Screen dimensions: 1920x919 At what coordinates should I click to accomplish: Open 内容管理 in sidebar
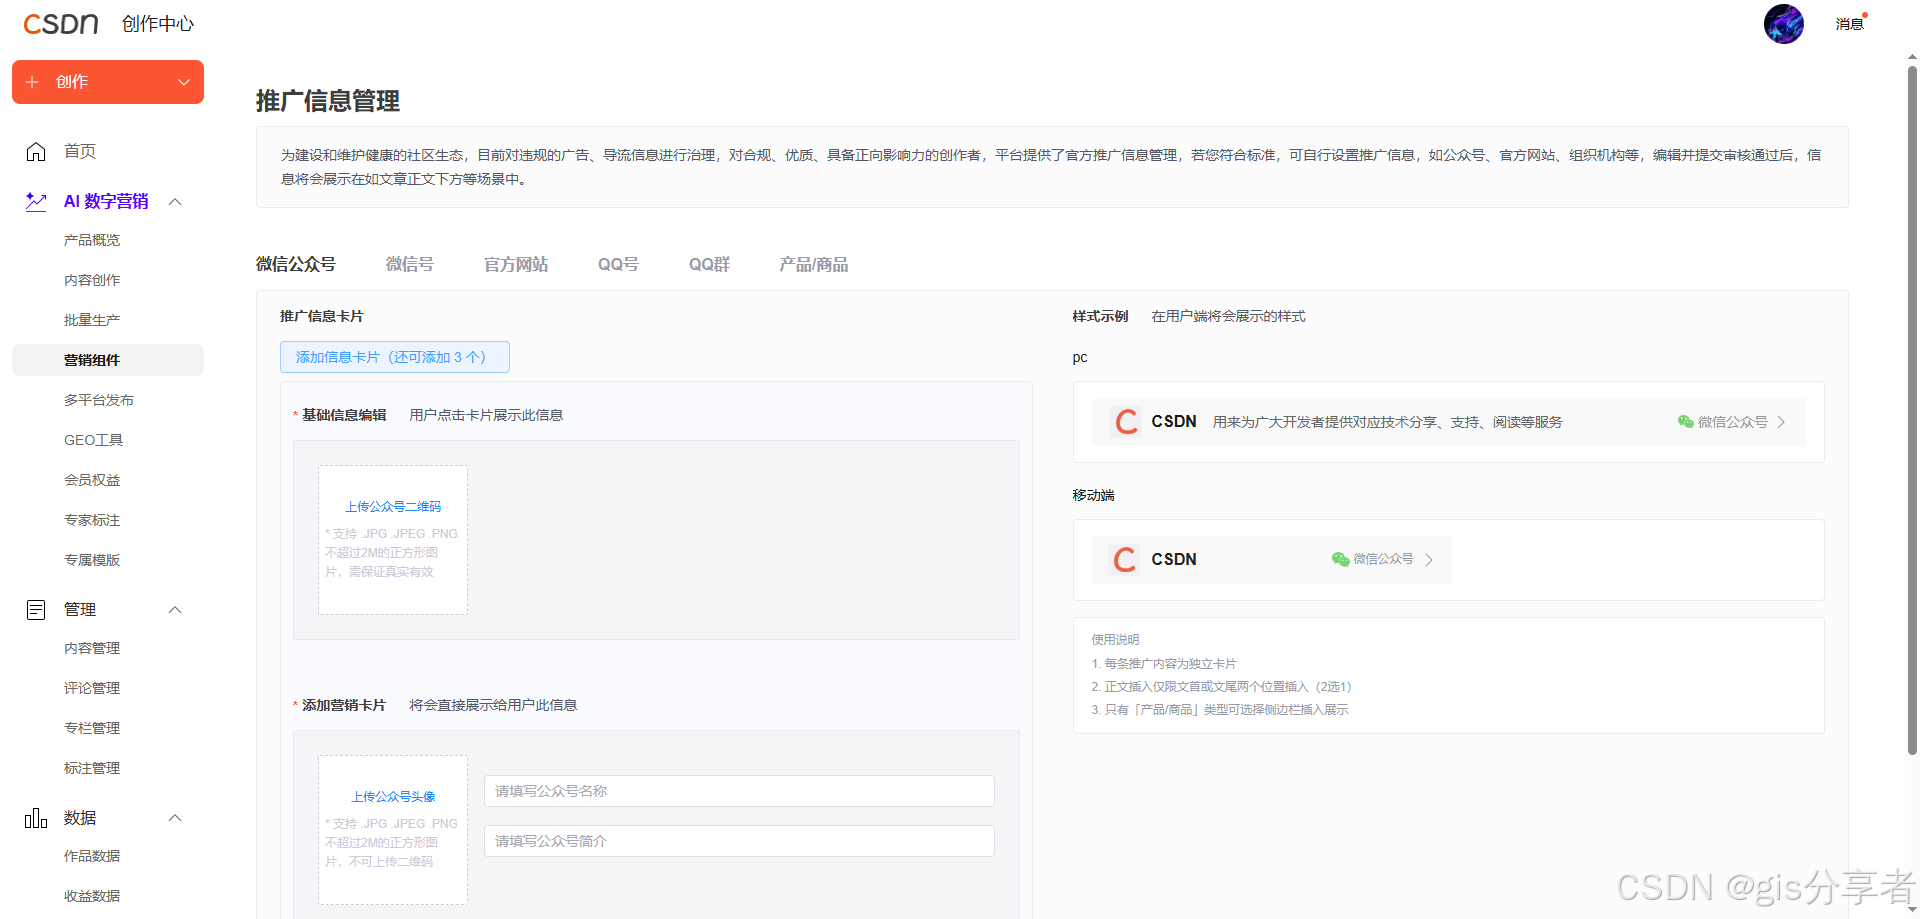point(92,648)
